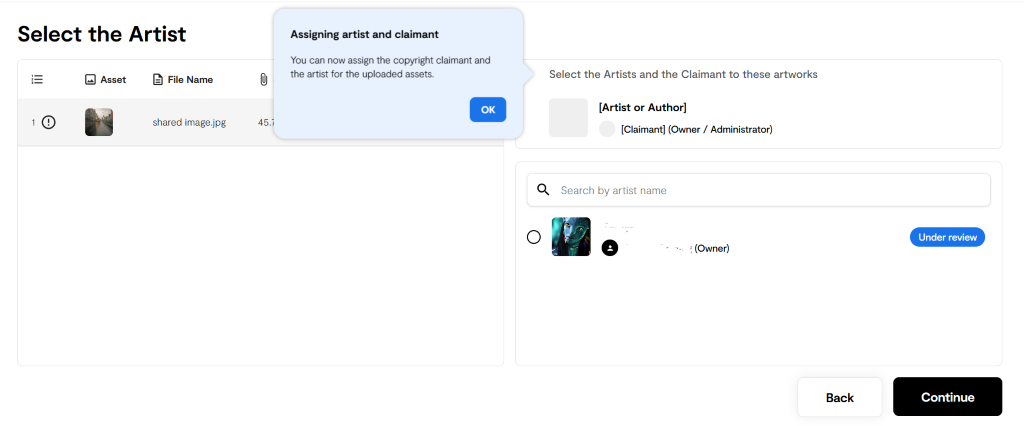
Task: Click the list icon in table header
Action: tap(37, 79)
